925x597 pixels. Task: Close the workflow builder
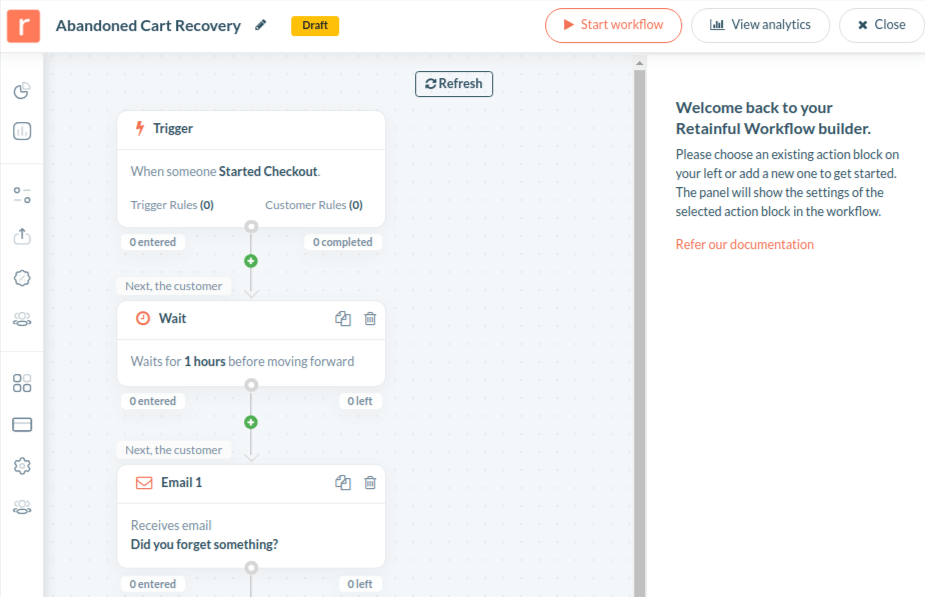[x=881, y=25]
